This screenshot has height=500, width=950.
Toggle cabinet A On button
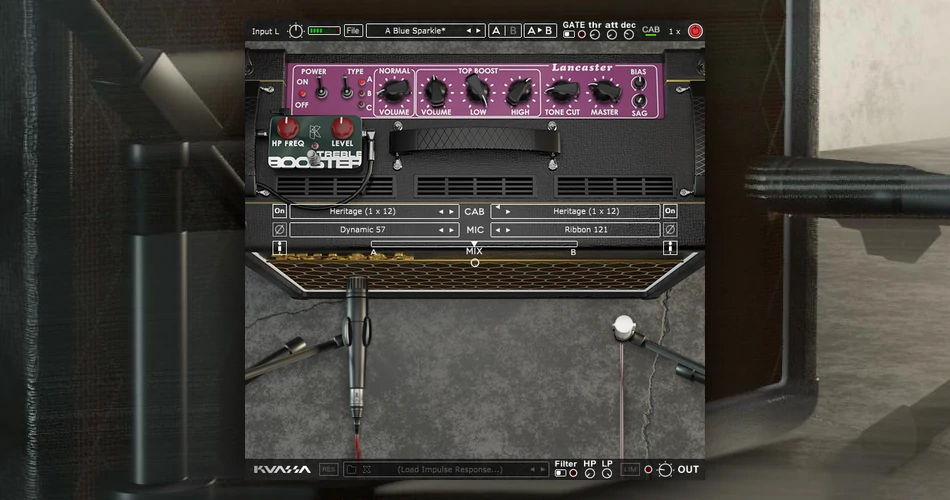coord(279,211)
